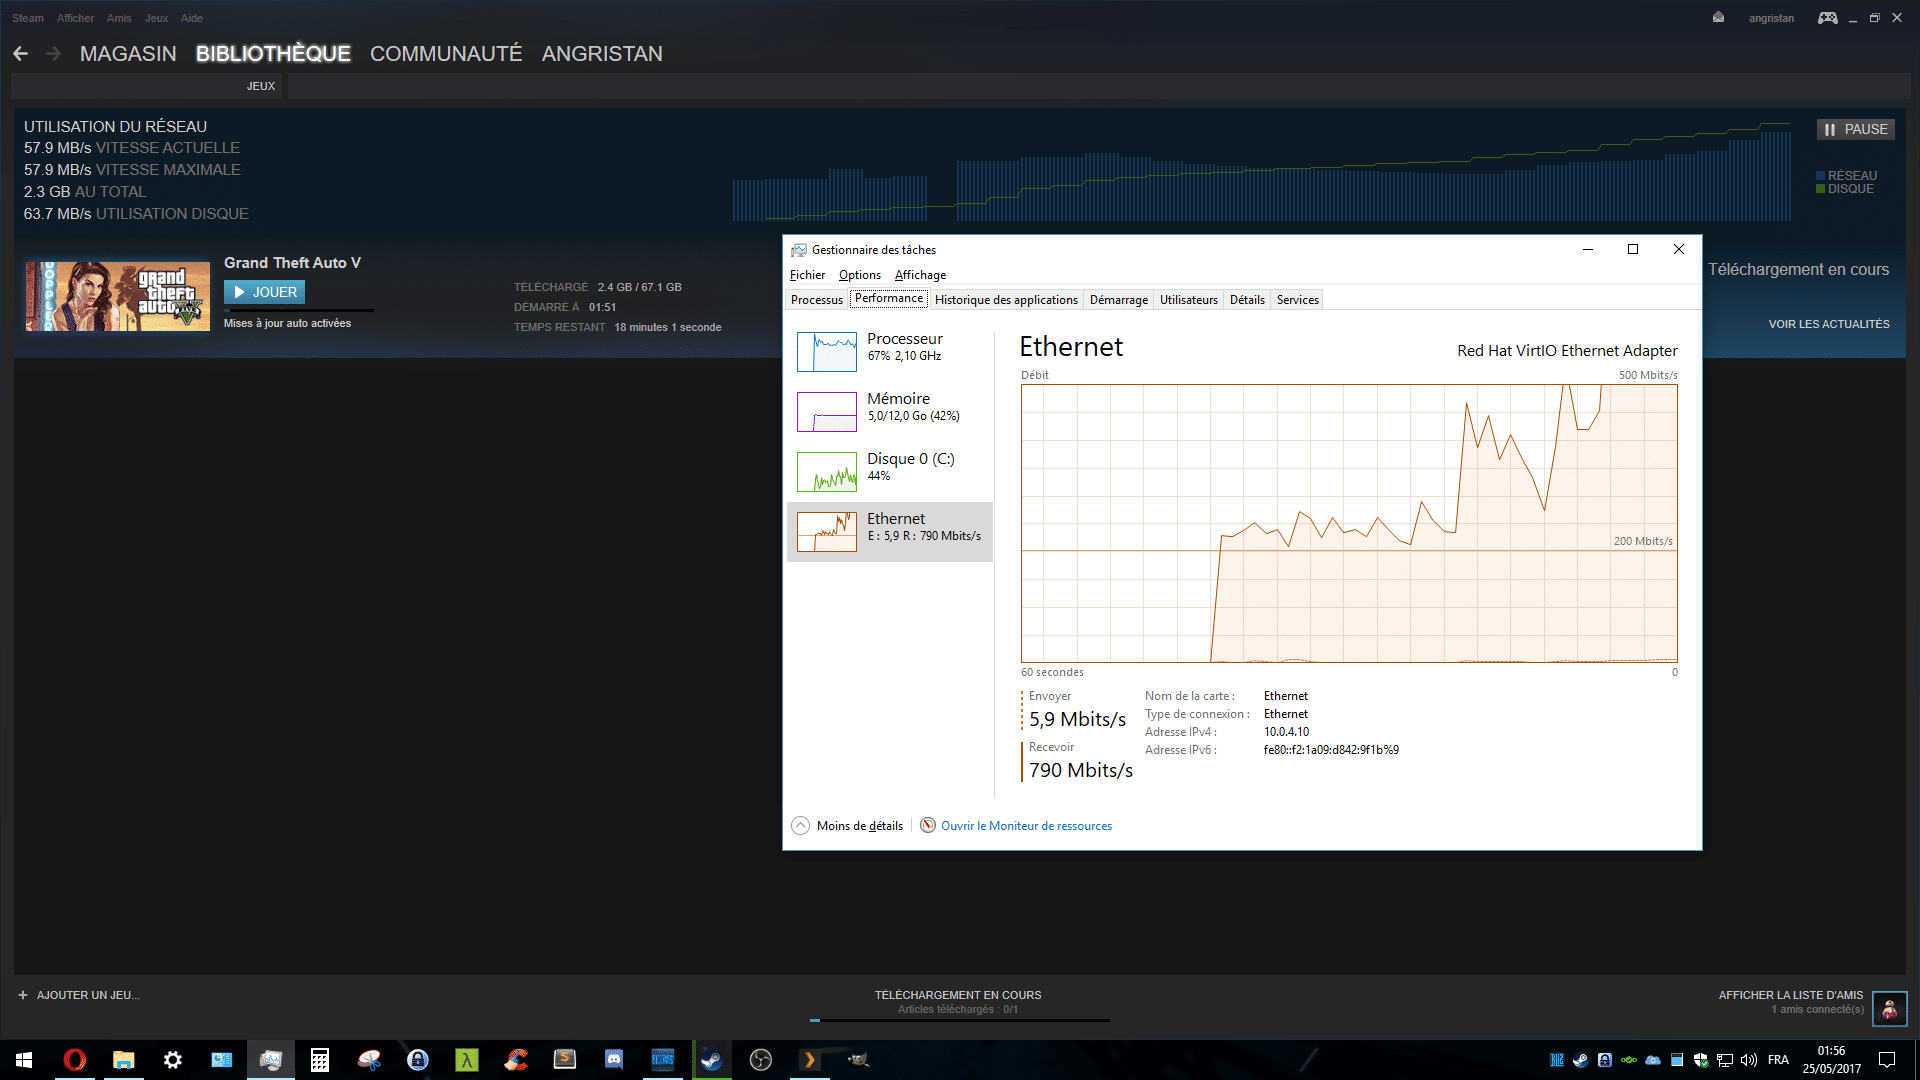Open the Amis menu in Steam

coord(119,18)
